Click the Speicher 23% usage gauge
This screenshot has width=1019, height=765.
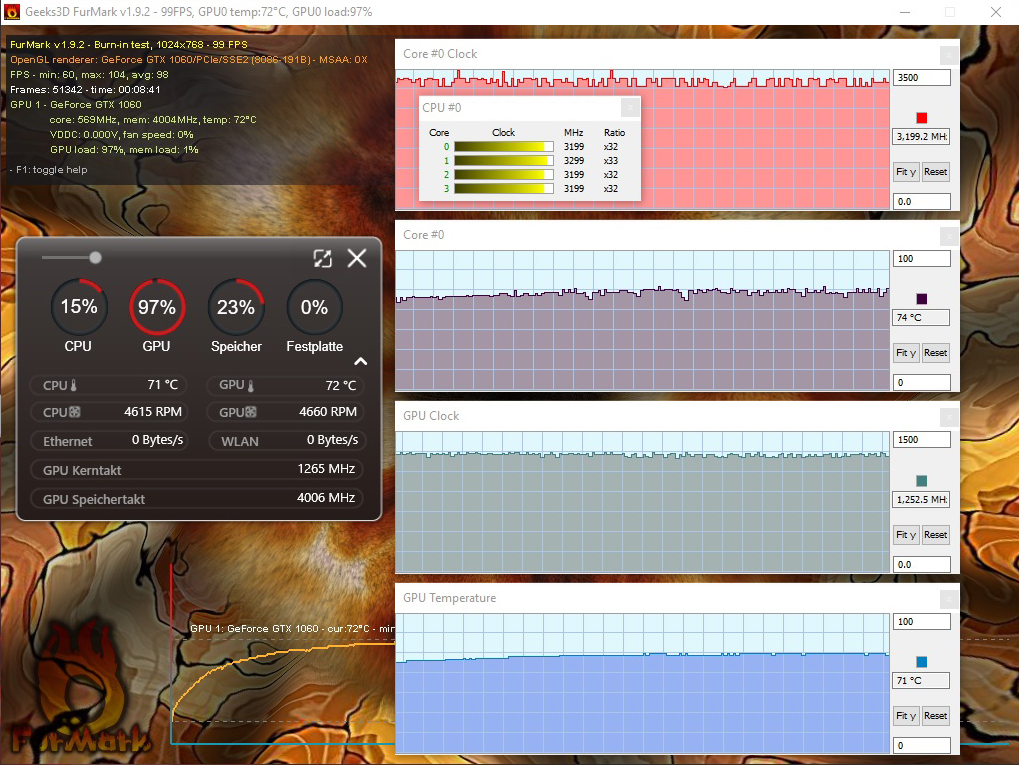[x=236, y=307]
